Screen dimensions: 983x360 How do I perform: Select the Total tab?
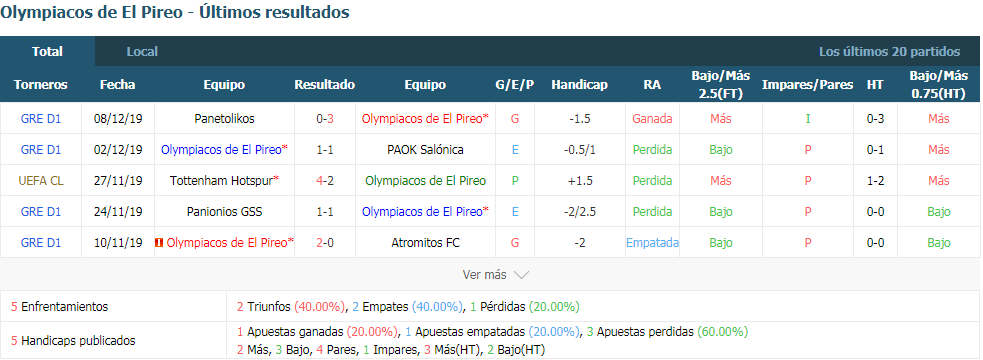point(48,51)
